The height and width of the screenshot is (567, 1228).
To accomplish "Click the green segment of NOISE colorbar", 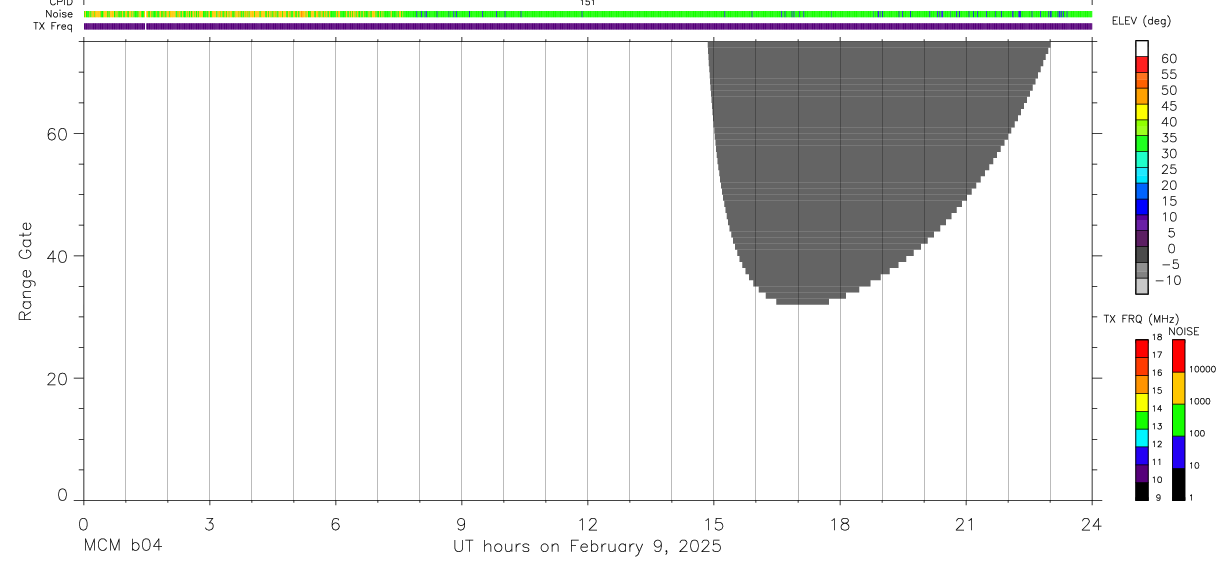I will pos(1179,420).
